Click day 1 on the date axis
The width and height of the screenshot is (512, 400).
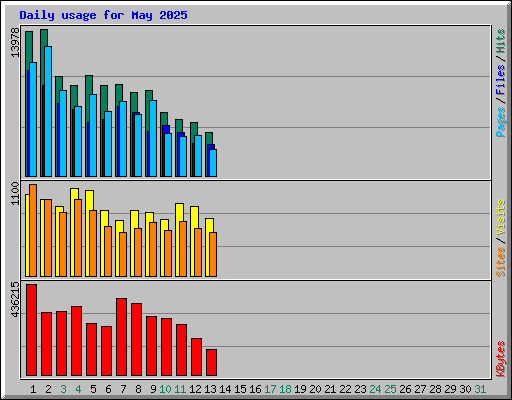33,389
